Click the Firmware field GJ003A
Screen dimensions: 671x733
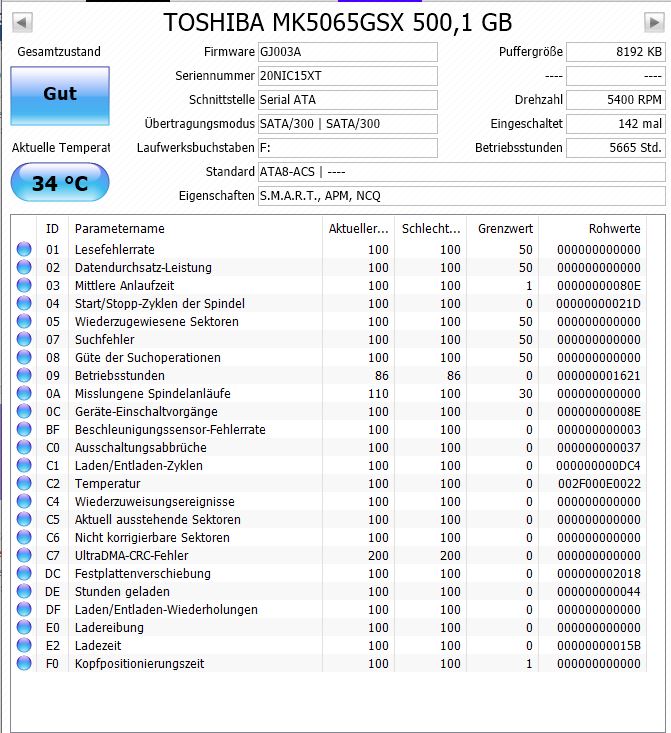[347, 52]
